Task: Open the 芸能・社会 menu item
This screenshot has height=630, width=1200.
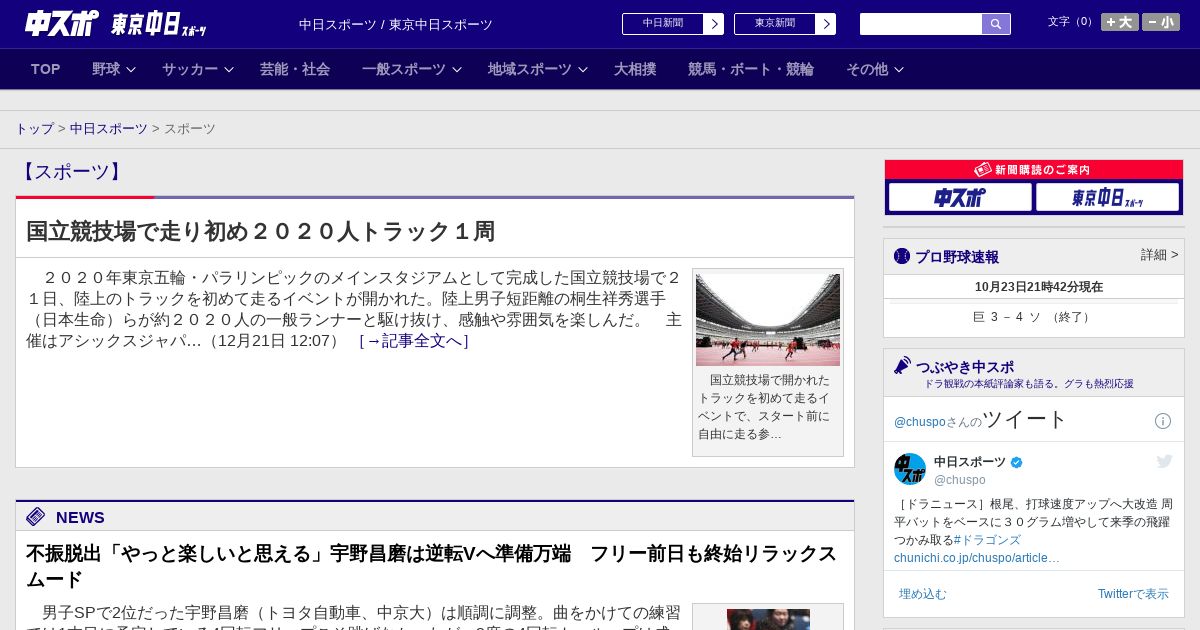Action: point(295,69)
